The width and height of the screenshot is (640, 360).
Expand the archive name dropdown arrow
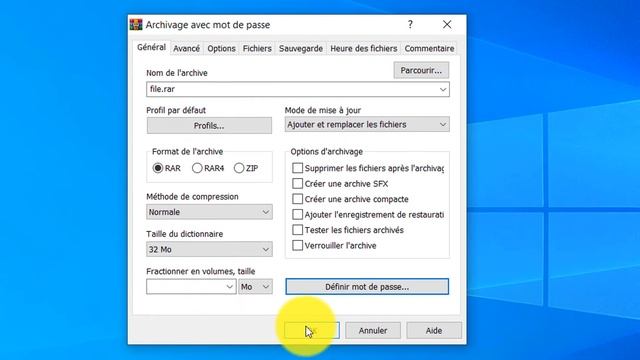pyautogui.click(x=443, y=89)
